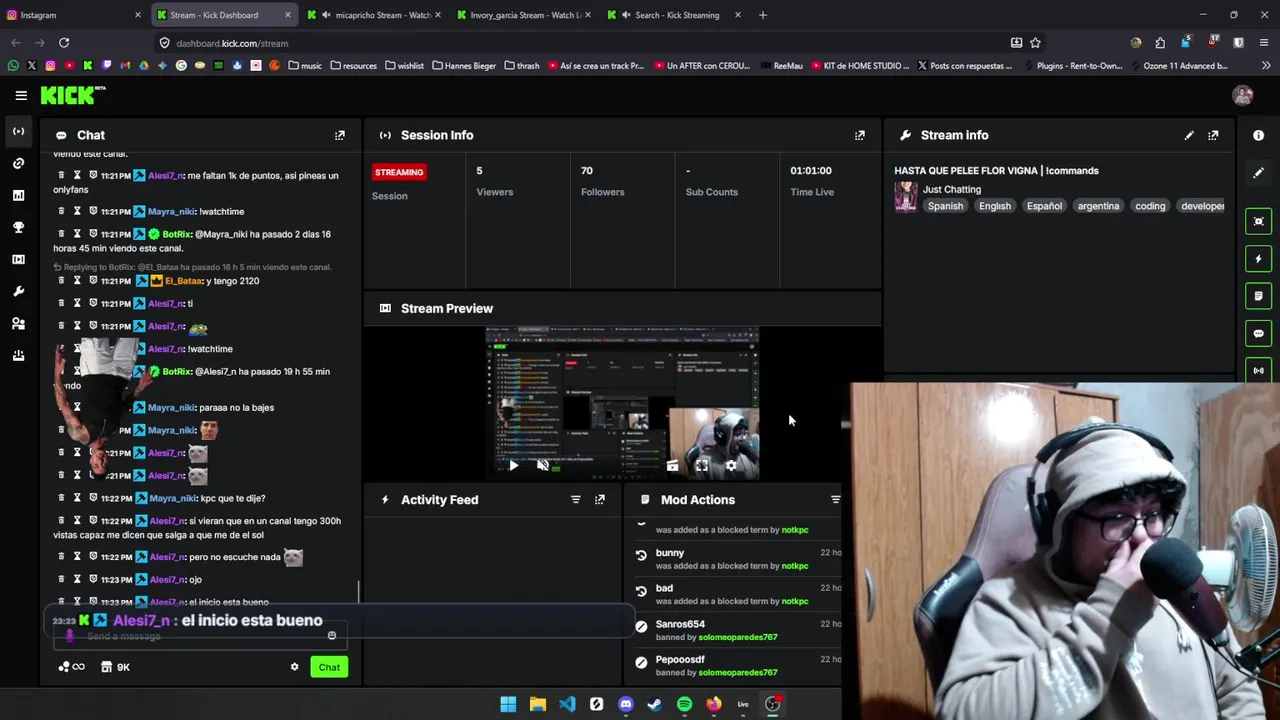Open the Stream section in the left sidebar
This screenshot has width=1280, height=720.
pyautogui.click(x=18, y=131)
